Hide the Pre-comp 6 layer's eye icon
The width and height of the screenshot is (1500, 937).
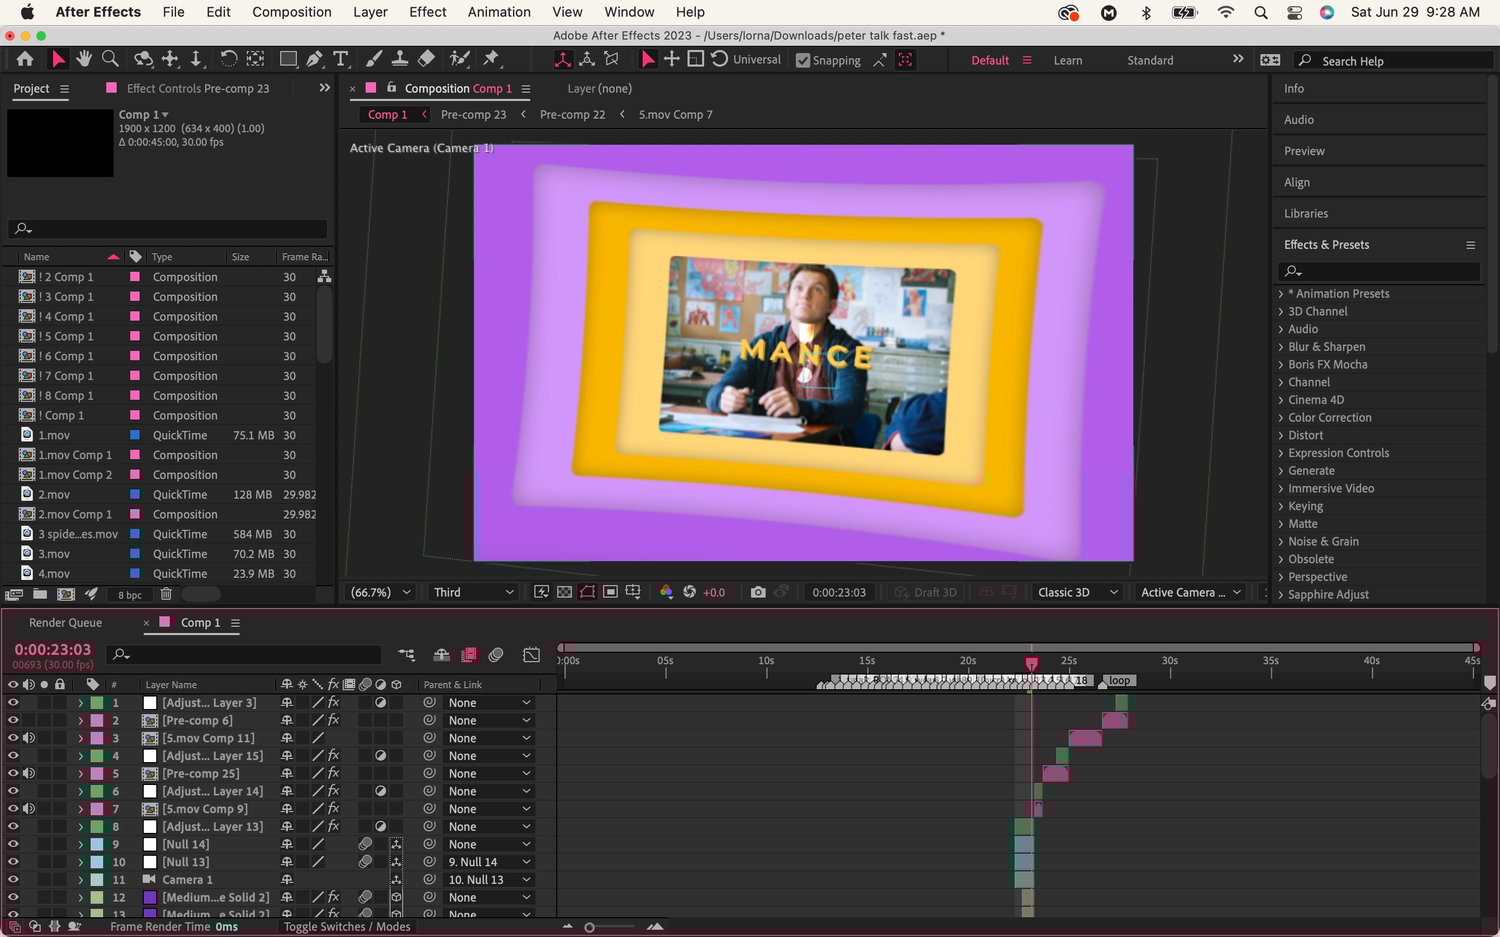[x=13, y=720]
